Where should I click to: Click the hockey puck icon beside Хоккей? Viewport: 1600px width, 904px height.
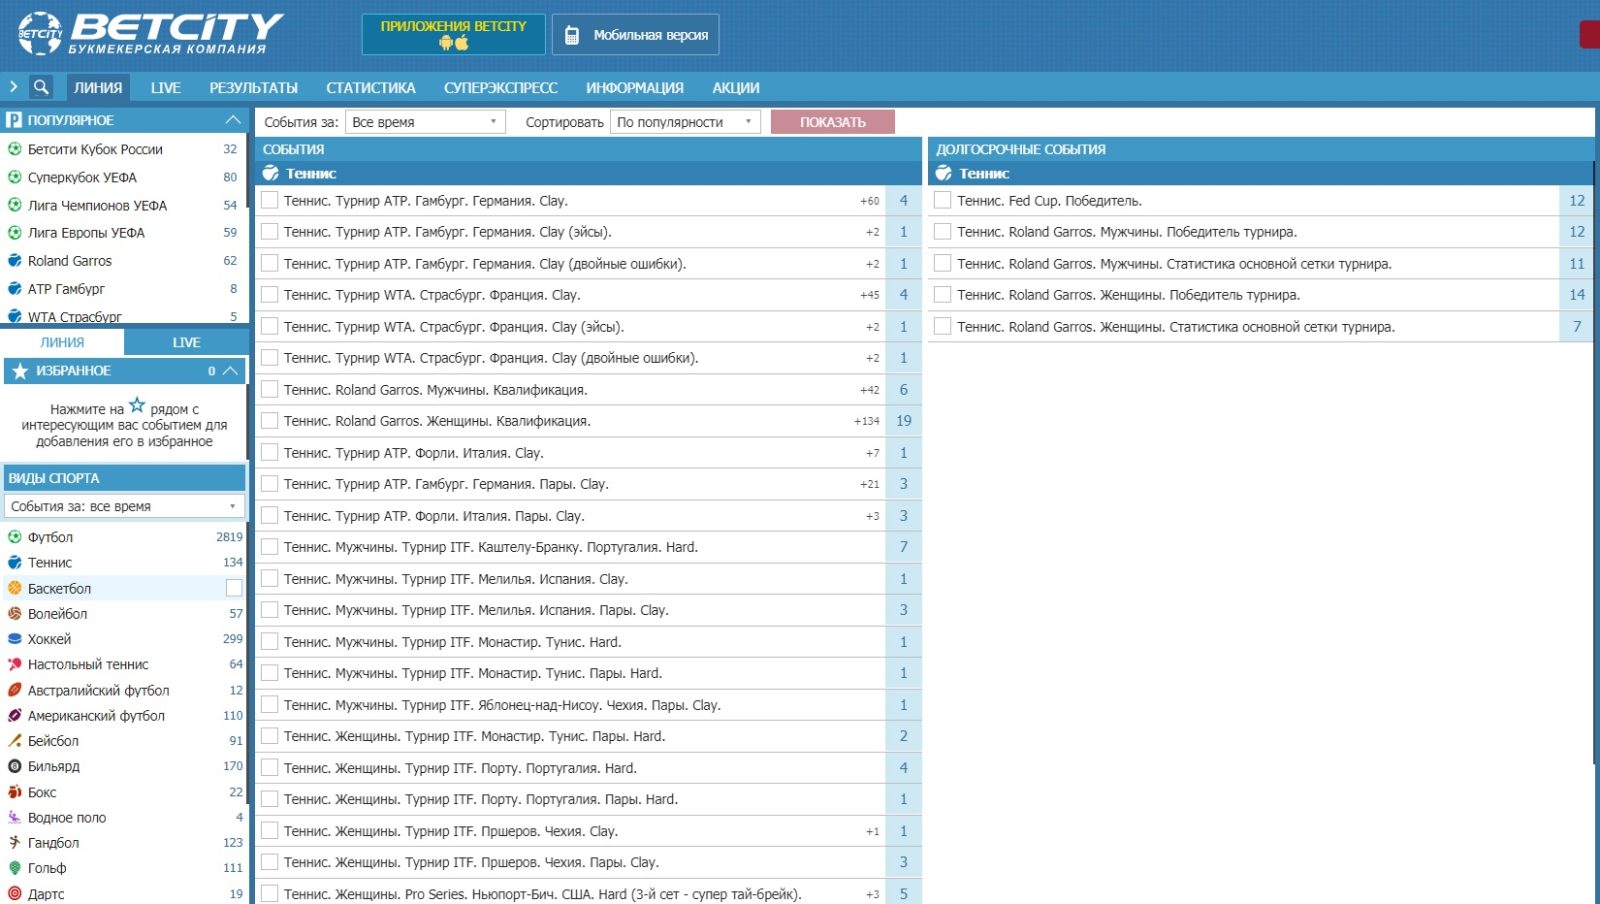click(15, 639)
